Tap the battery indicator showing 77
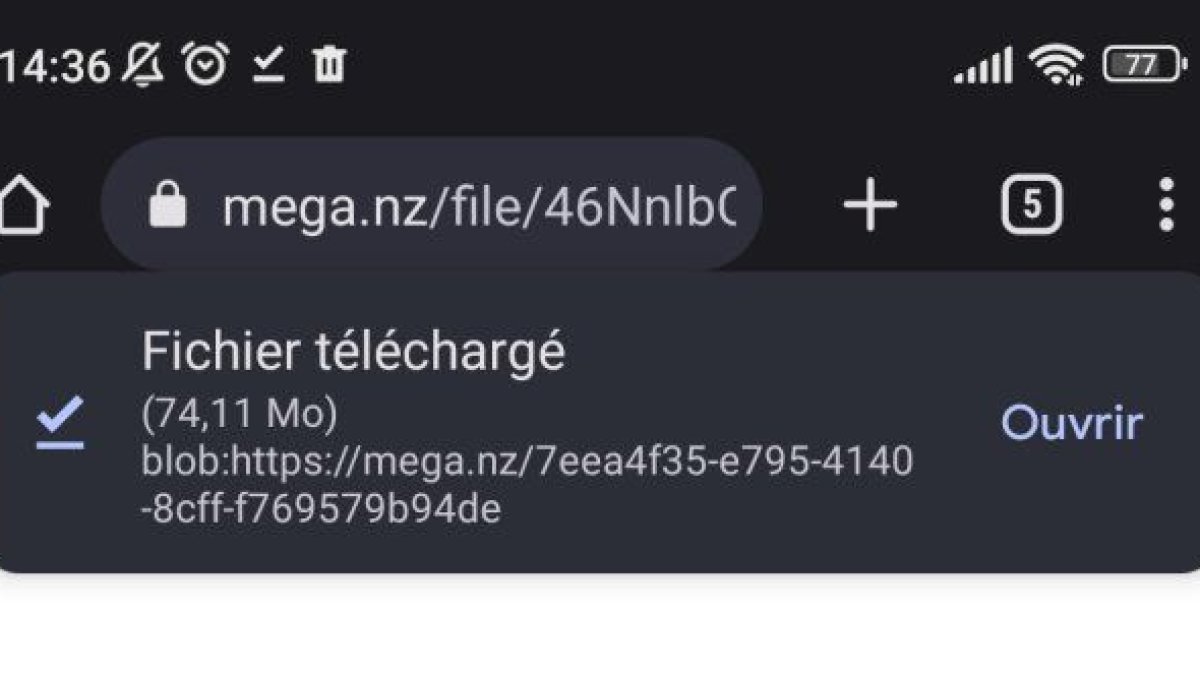Screen dimensions: 1200x675 [x=1143, y=66]
